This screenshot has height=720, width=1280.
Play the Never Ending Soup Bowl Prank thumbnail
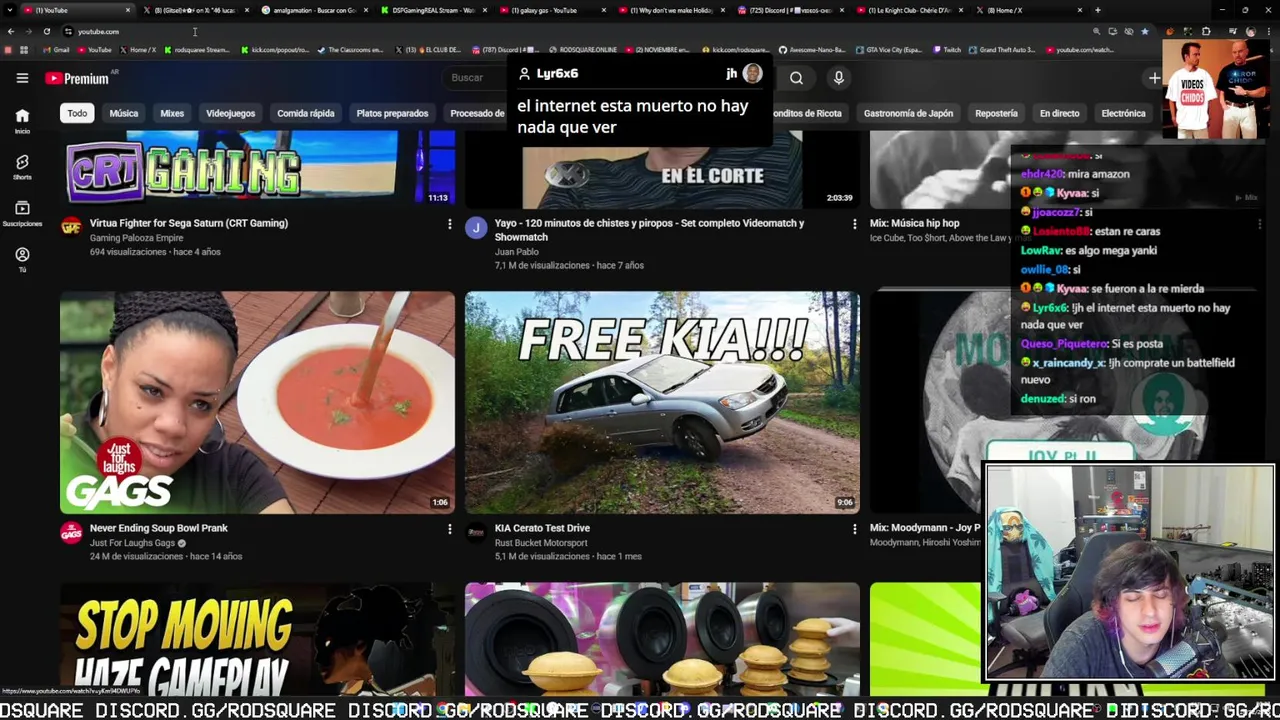tap(257, 403)
